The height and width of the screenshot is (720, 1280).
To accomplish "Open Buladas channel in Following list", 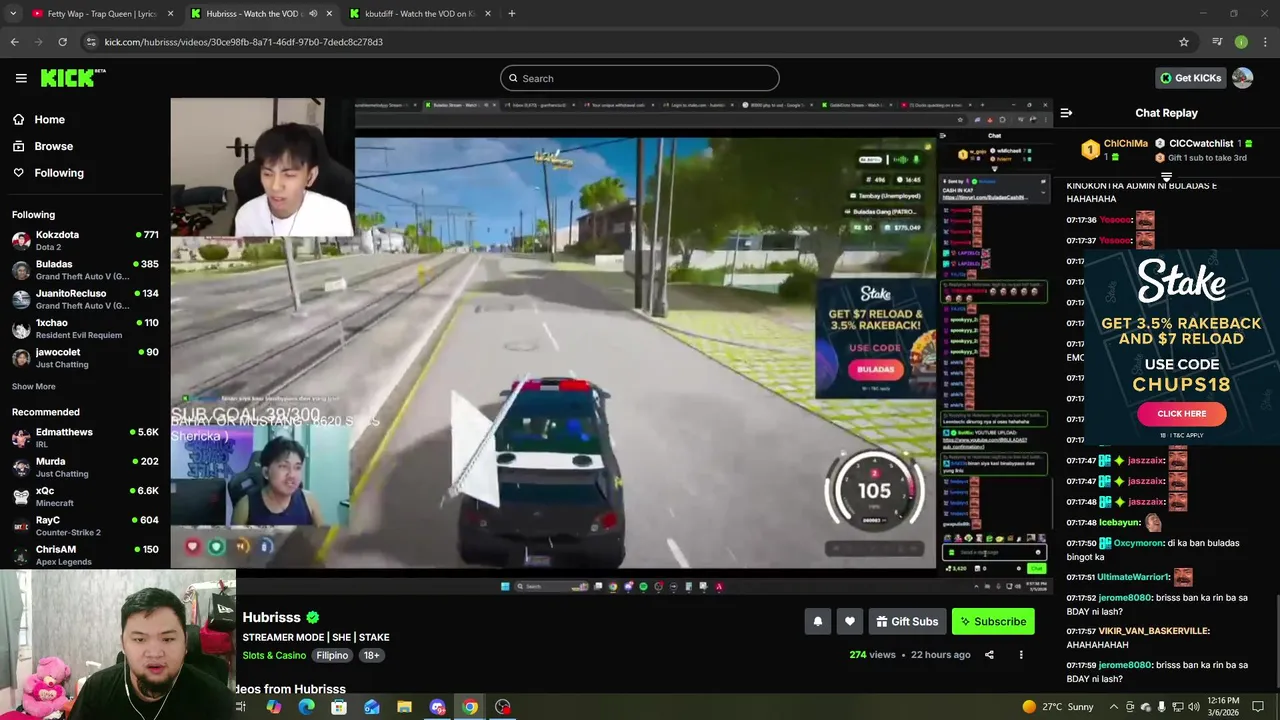I will [85, 270].
